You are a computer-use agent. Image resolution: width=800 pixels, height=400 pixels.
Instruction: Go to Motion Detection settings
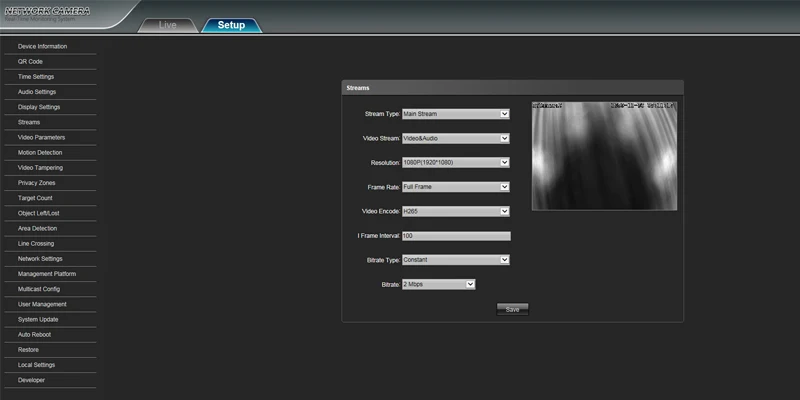(40, 153)
